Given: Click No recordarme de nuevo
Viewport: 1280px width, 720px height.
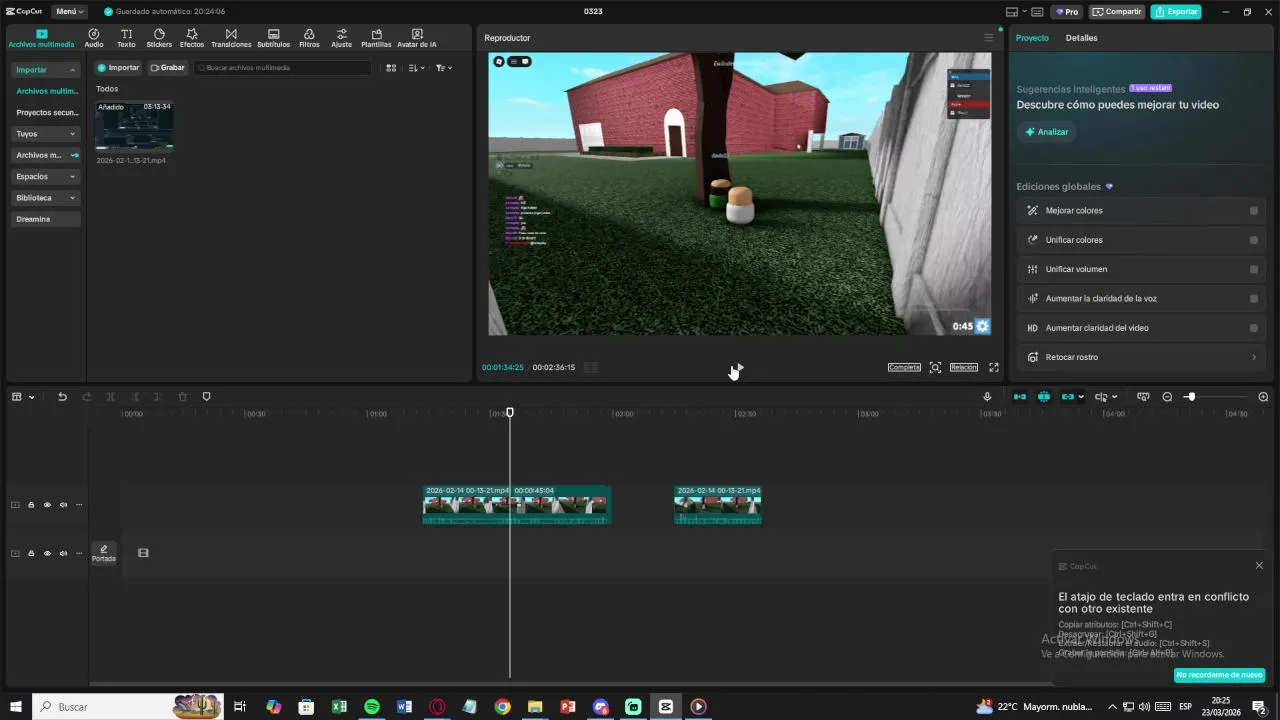Looking at the screenshot, I should click(x=1219, y=675).
